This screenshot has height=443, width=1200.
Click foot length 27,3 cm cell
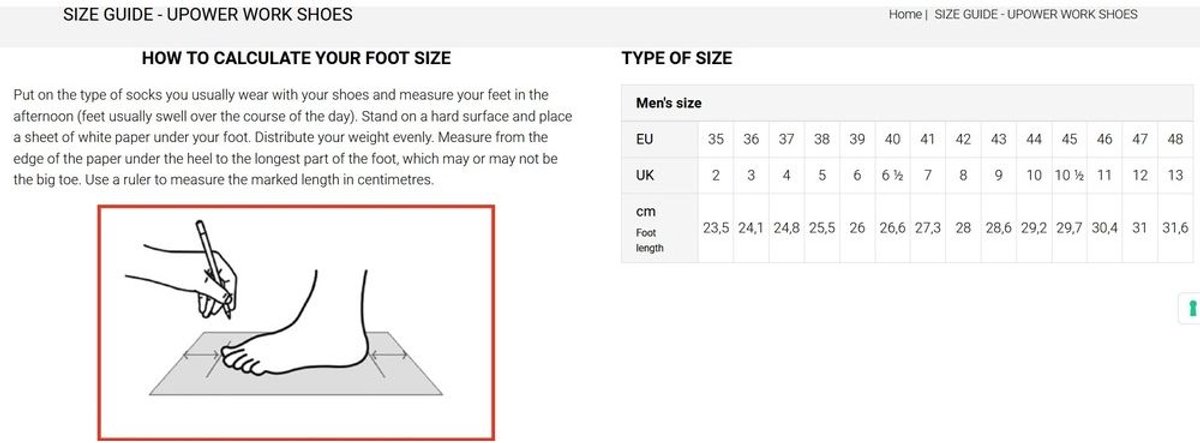click(x=928, y=228)
